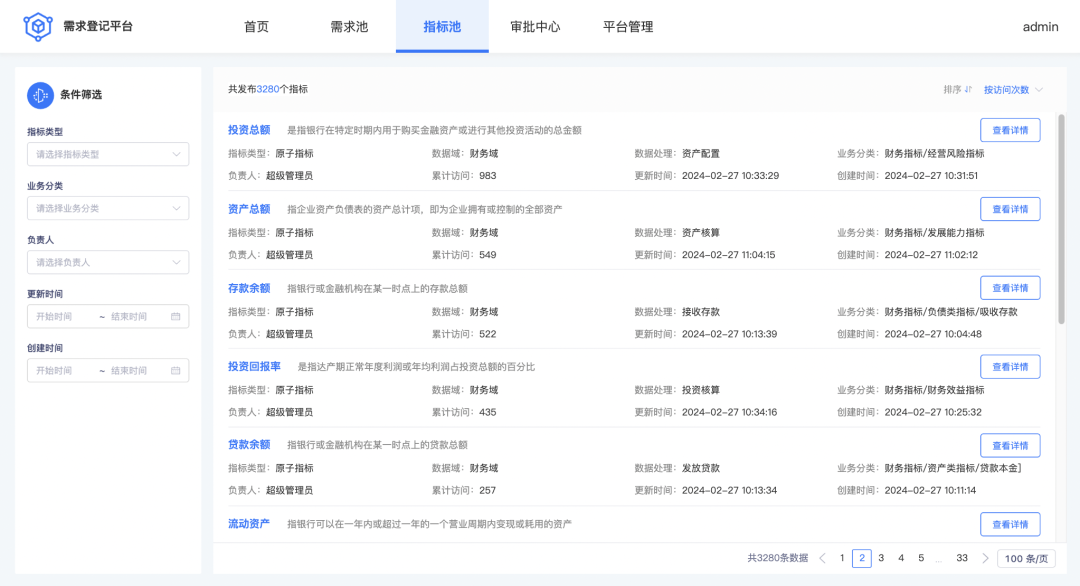This screenshot has width=1080, height=586.
Task: Open the 负责人 dropdown
Action: [108, 262]
